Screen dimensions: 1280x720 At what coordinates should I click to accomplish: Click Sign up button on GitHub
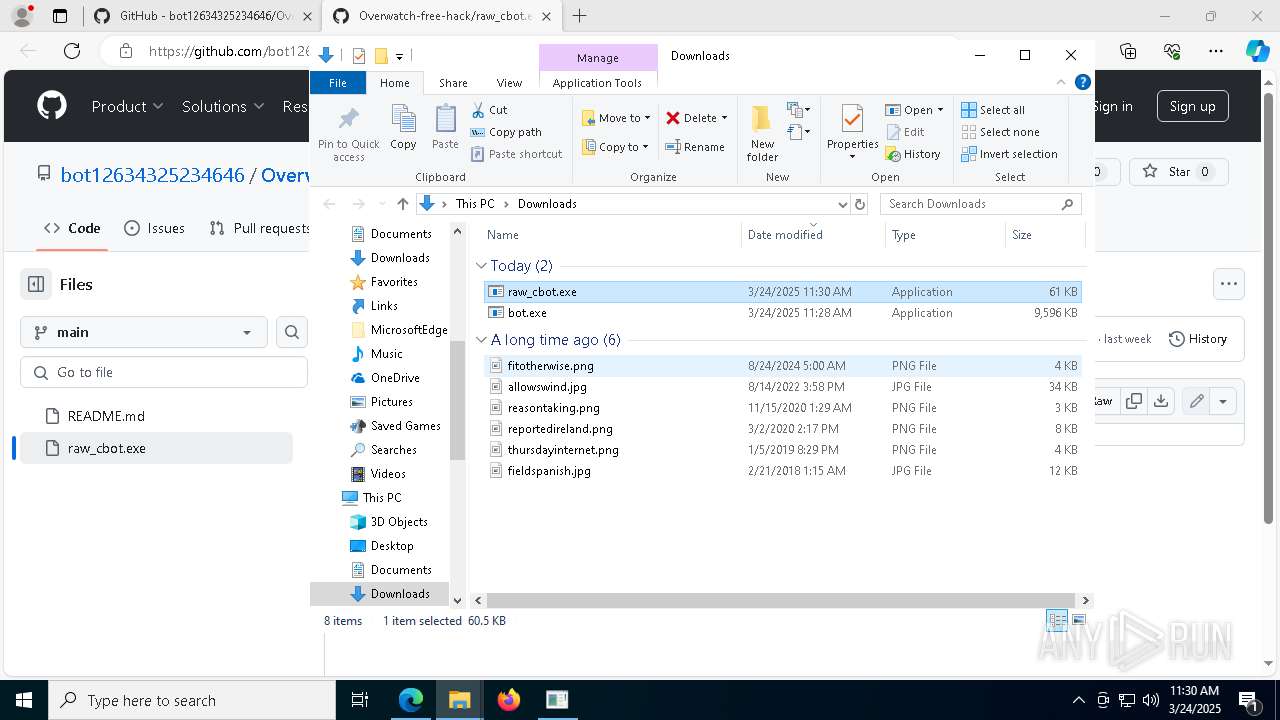coord(1192,106)
